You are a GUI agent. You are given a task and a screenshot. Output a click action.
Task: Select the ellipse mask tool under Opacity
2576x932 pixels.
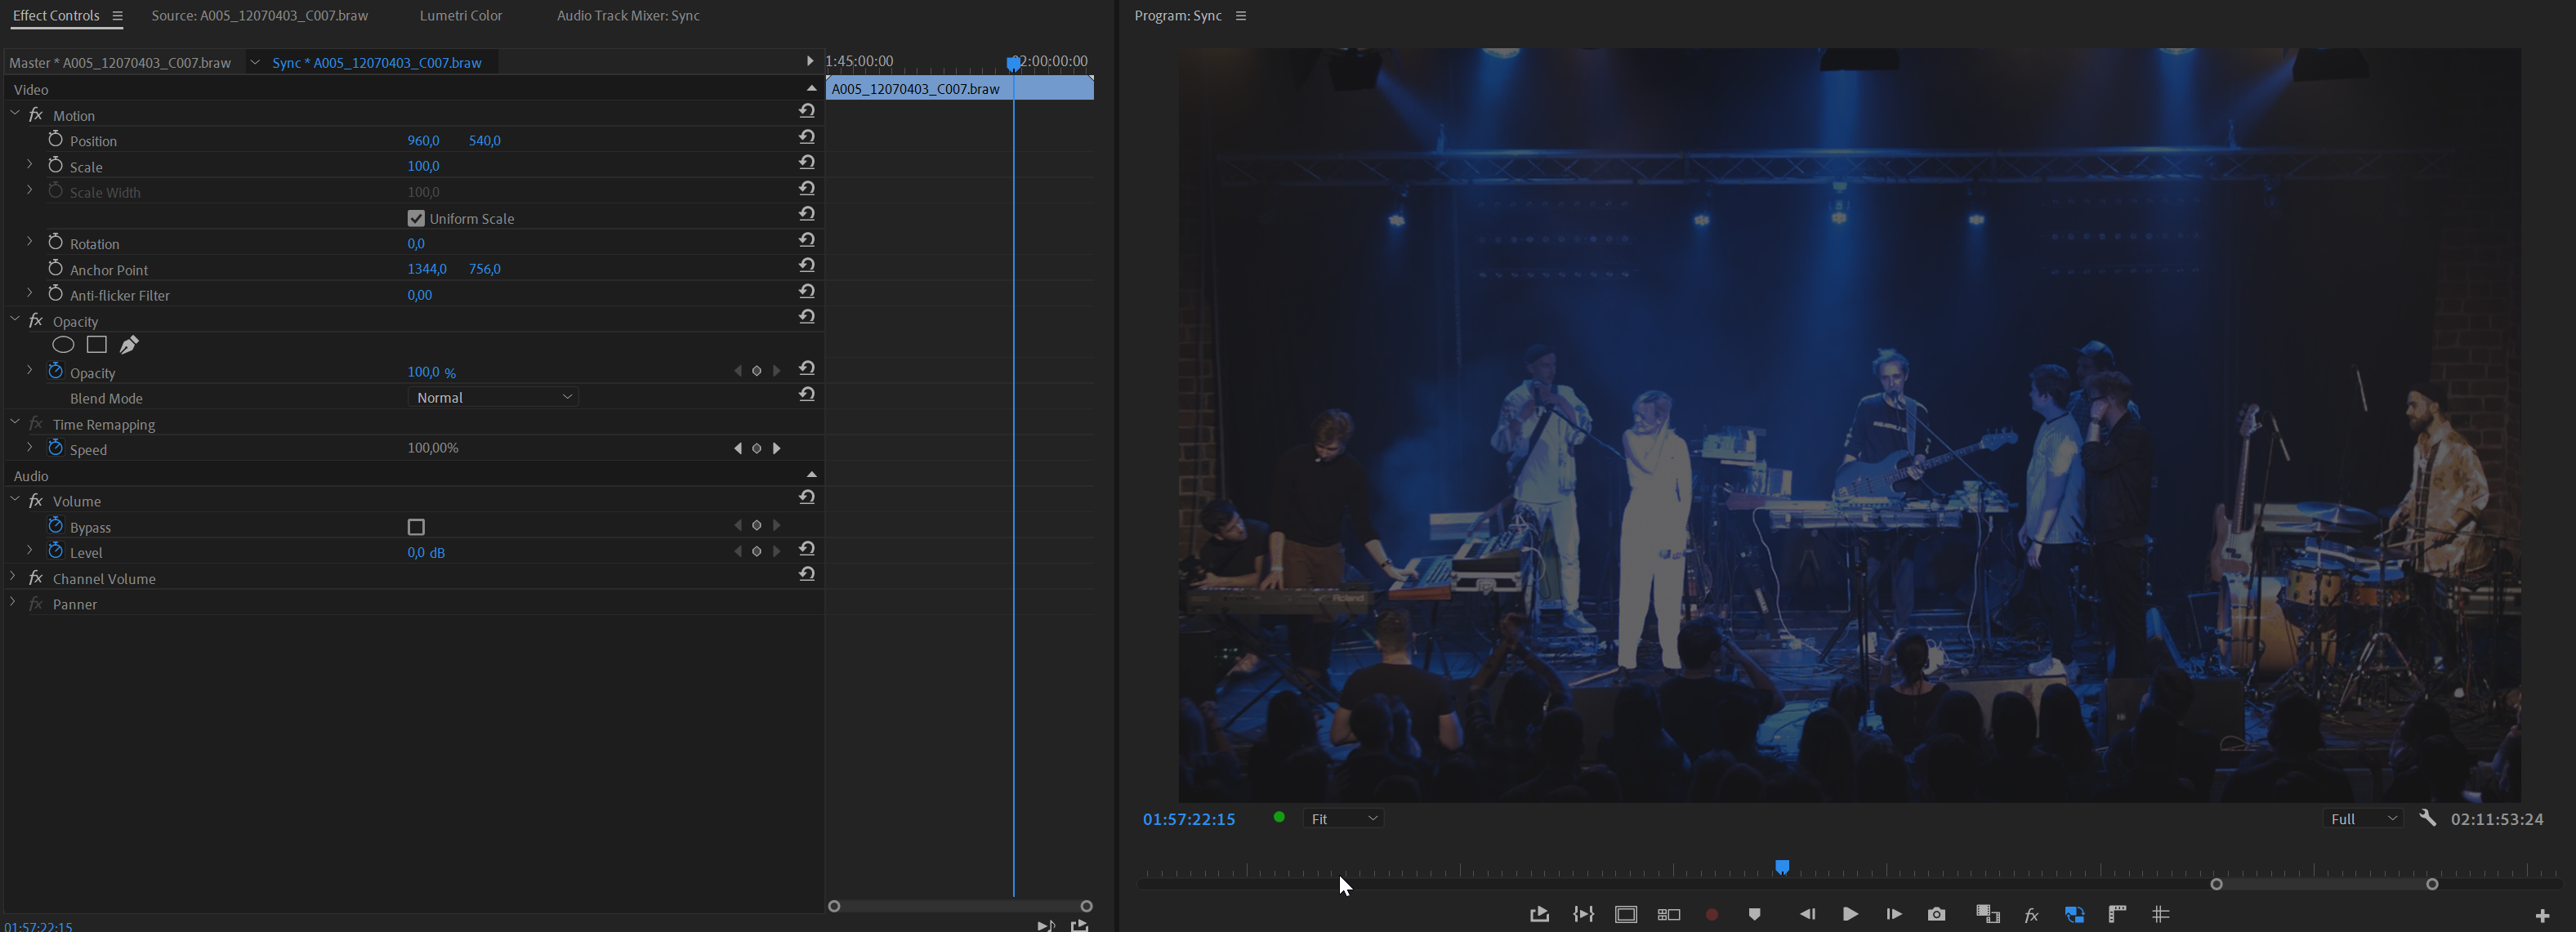click(x=63, y=345)
